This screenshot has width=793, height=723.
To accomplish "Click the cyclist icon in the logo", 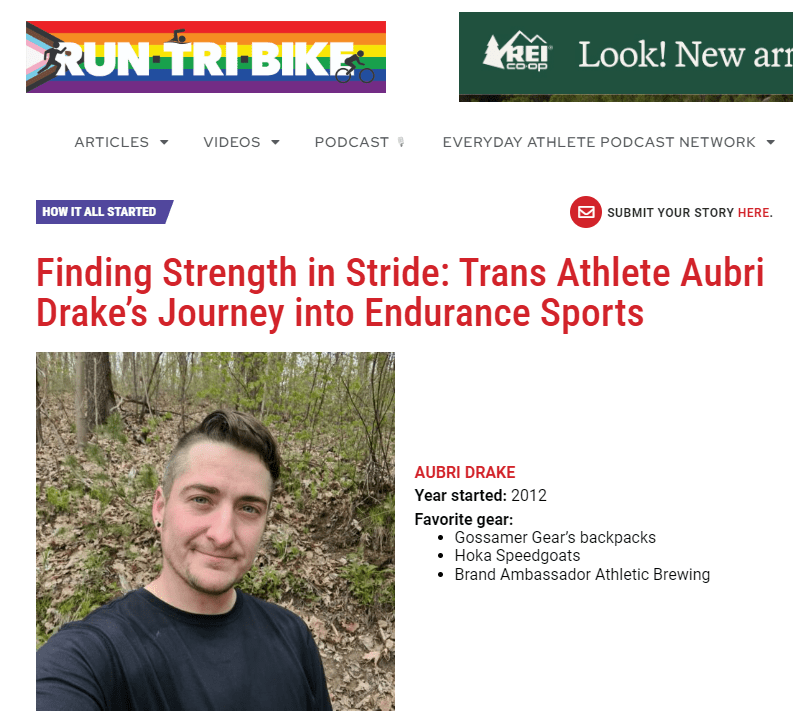I will [x=353, y=66].
